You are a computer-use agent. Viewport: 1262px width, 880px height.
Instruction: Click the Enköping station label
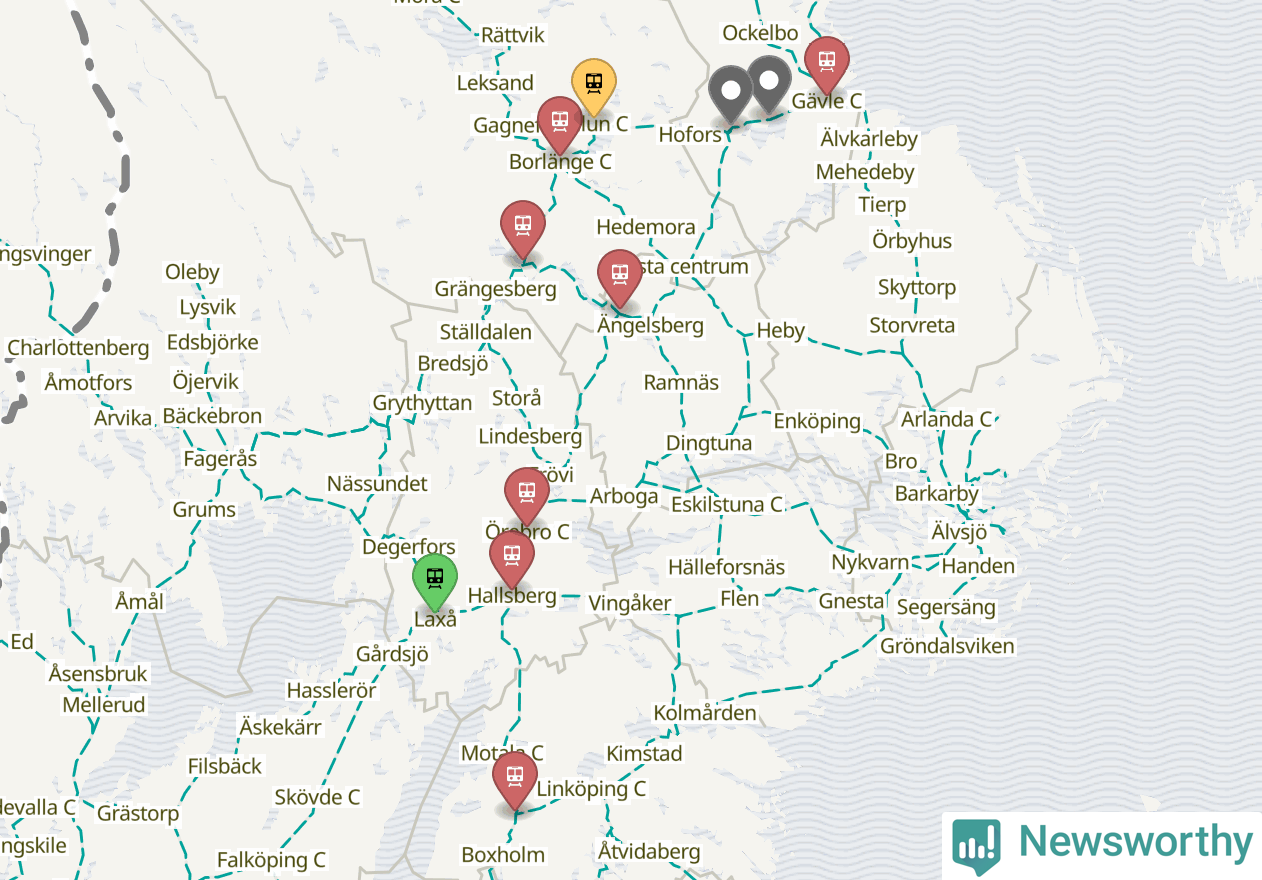(x=817, y=421)
